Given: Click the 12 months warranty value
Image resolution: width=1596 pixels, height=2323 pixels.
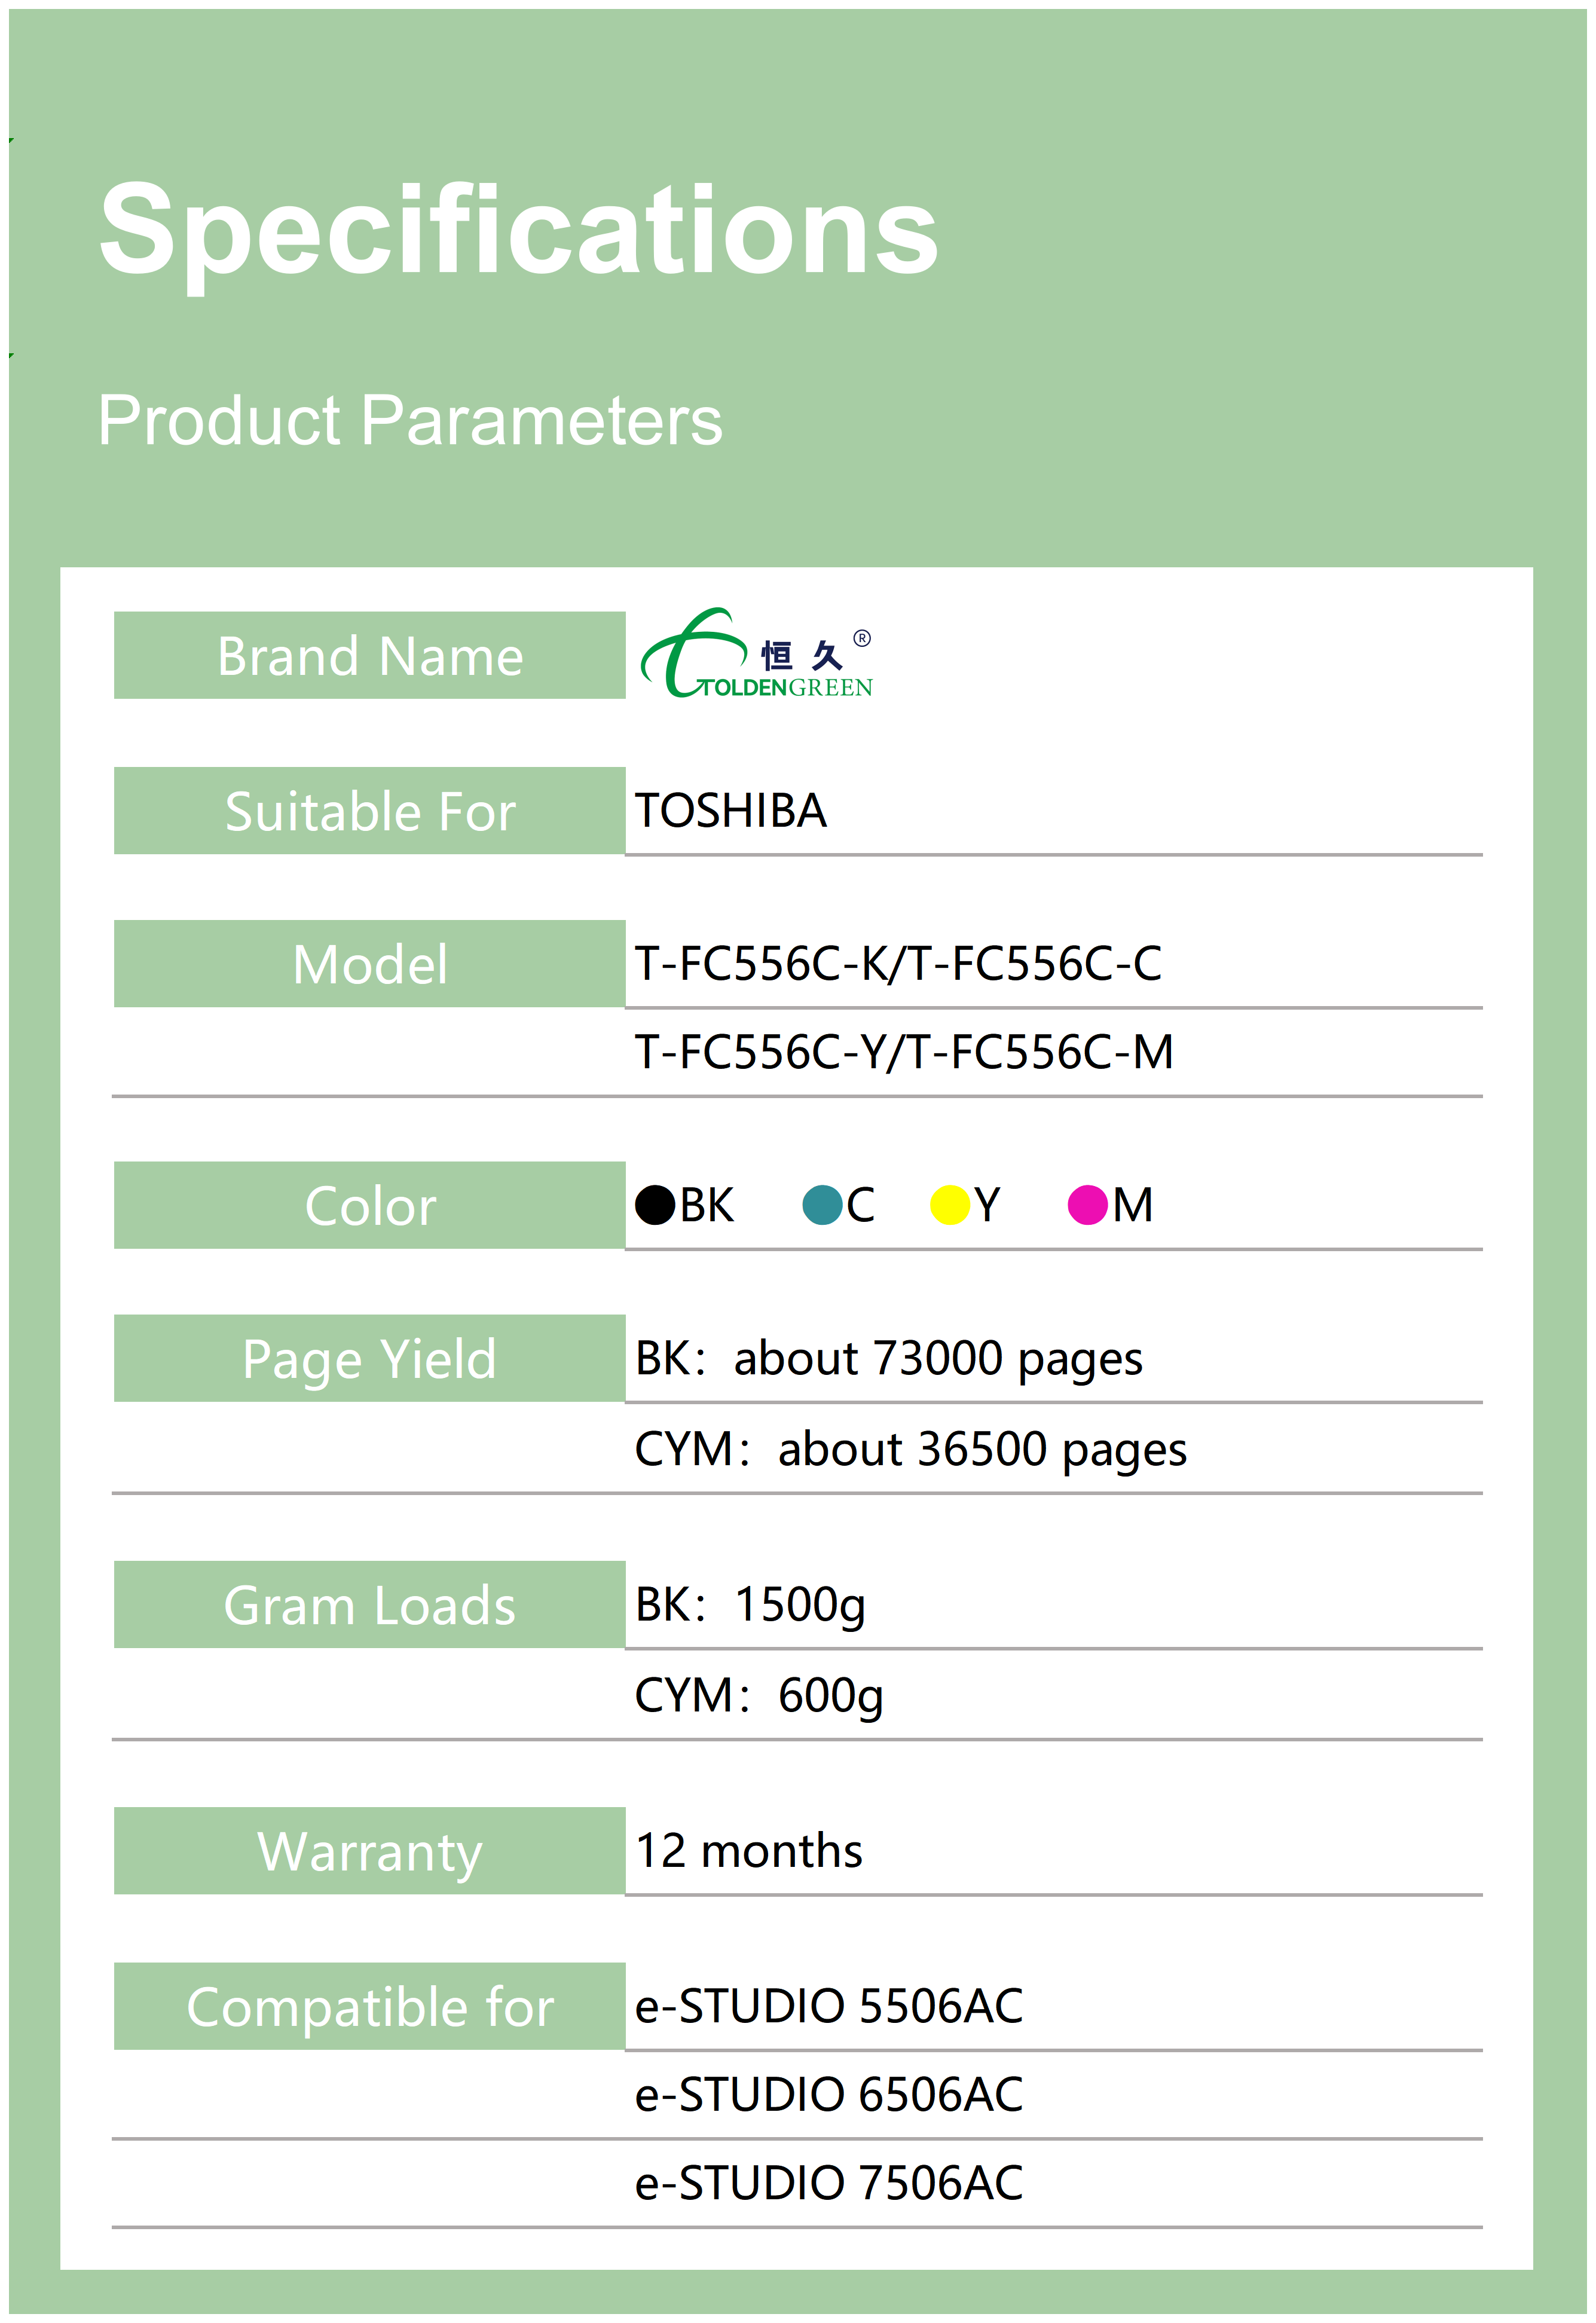Looking at the screenshot, I should pos(749,1851).
